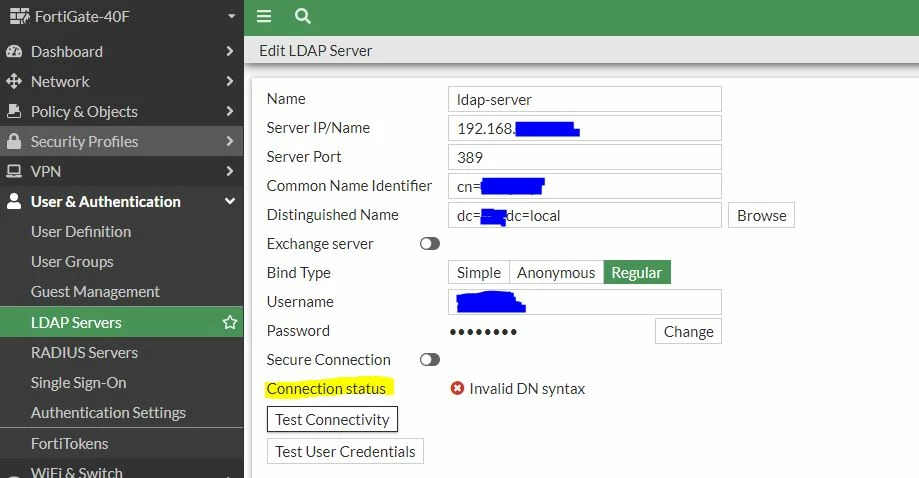This screenshot has width=919, height=478.
Task: Click Common Name Identifier field
Action: tap(585, 186)
